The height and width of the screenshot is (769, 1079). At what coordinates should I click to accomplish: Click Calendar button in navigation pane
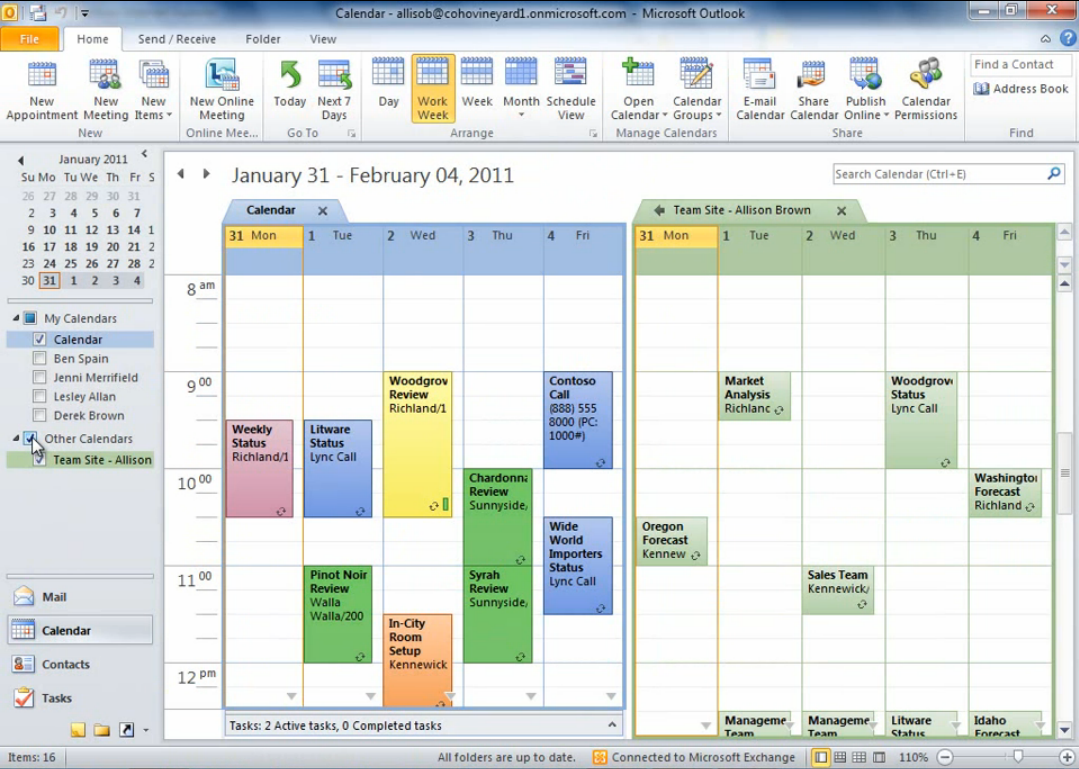click(x=80, y=630)
